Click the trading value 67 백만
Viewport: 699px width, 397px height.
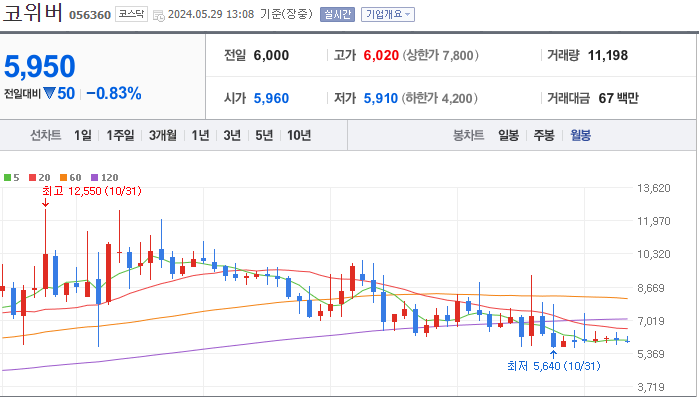pyautogui.click(x=618, y=98)
